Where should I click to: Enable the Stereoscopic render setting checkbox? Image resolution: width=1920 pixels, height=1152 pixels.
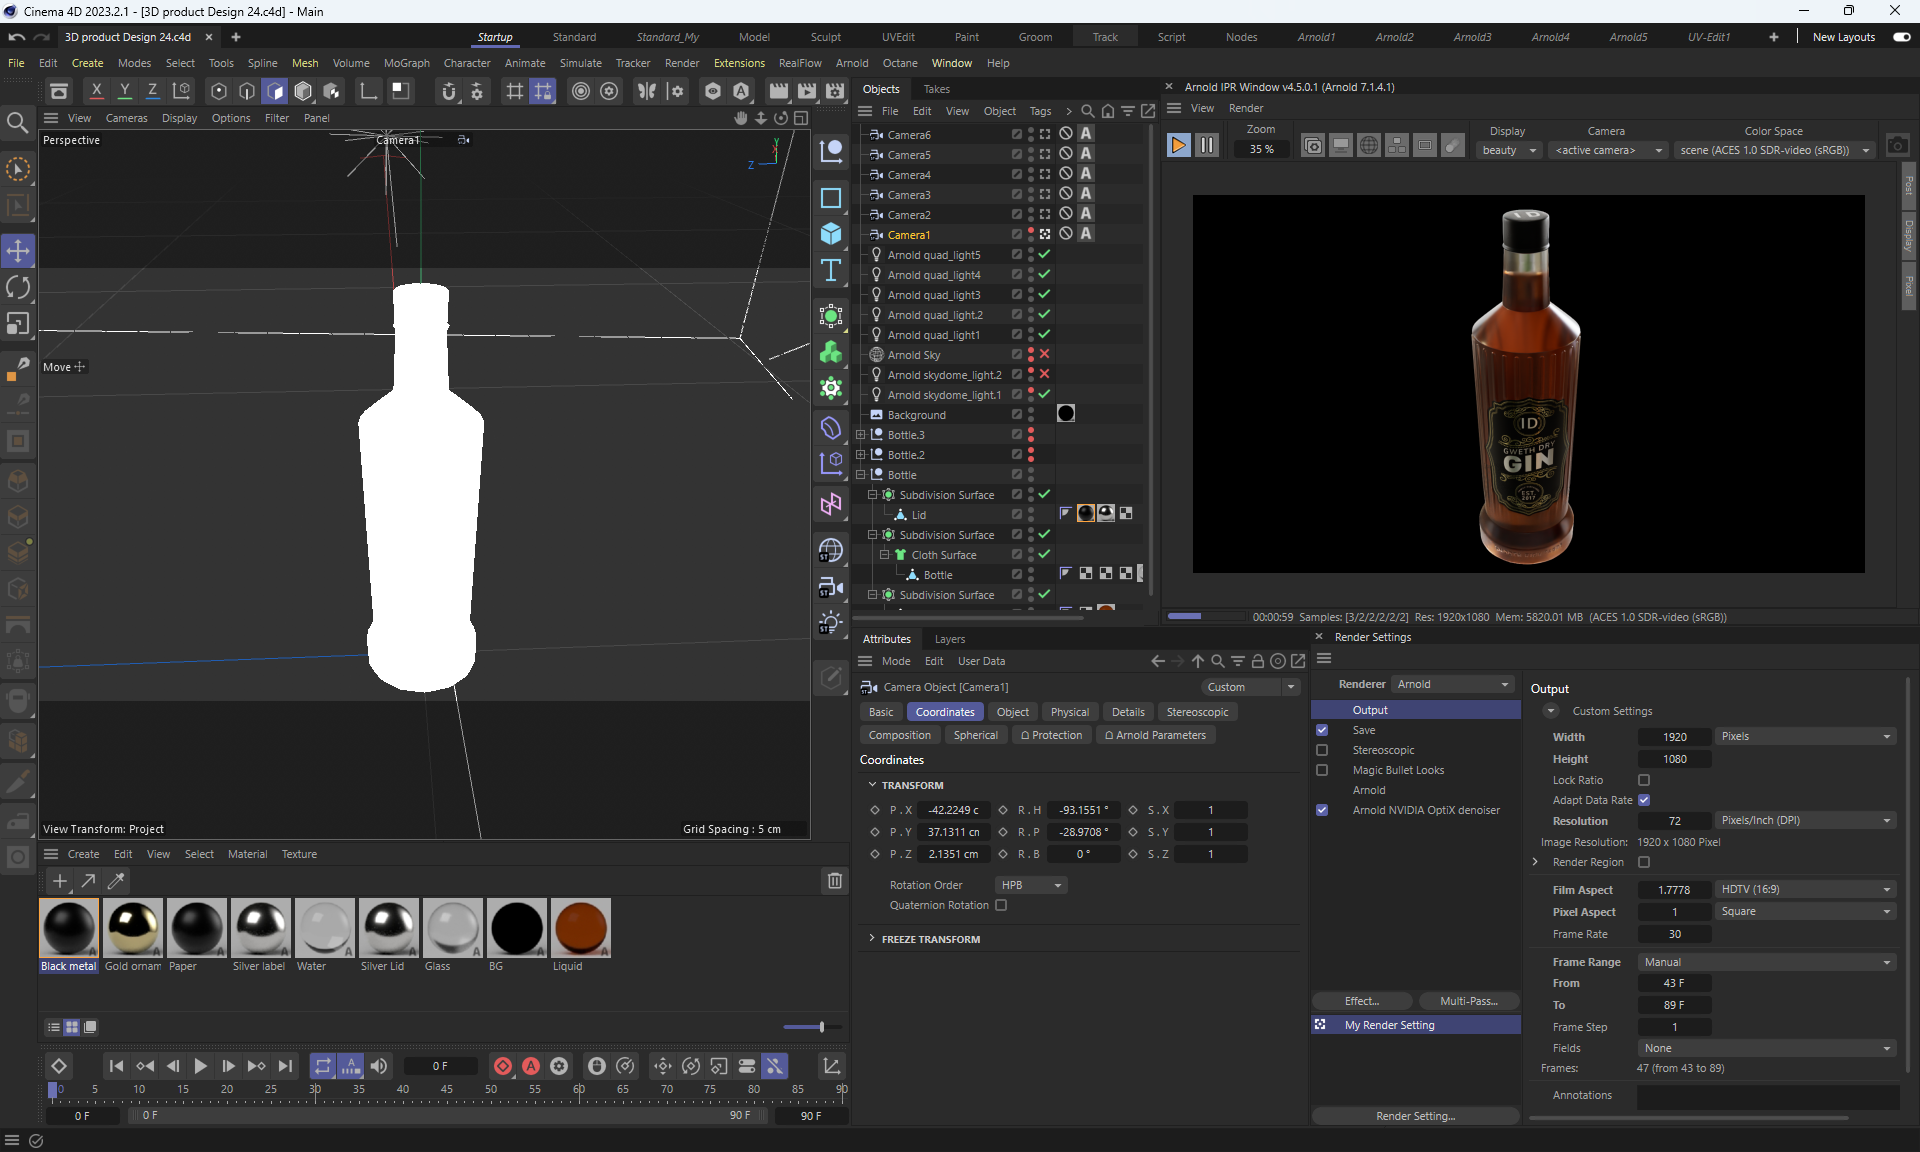(x=1322, y=750)
